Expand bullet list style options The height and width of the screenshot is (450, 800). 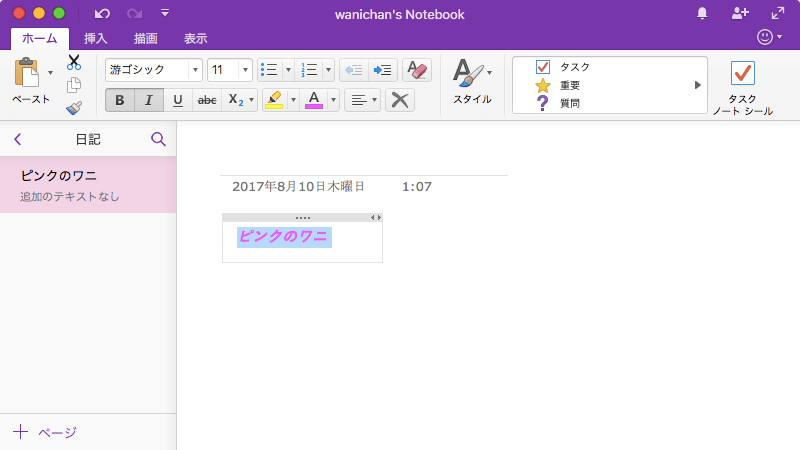288,70
